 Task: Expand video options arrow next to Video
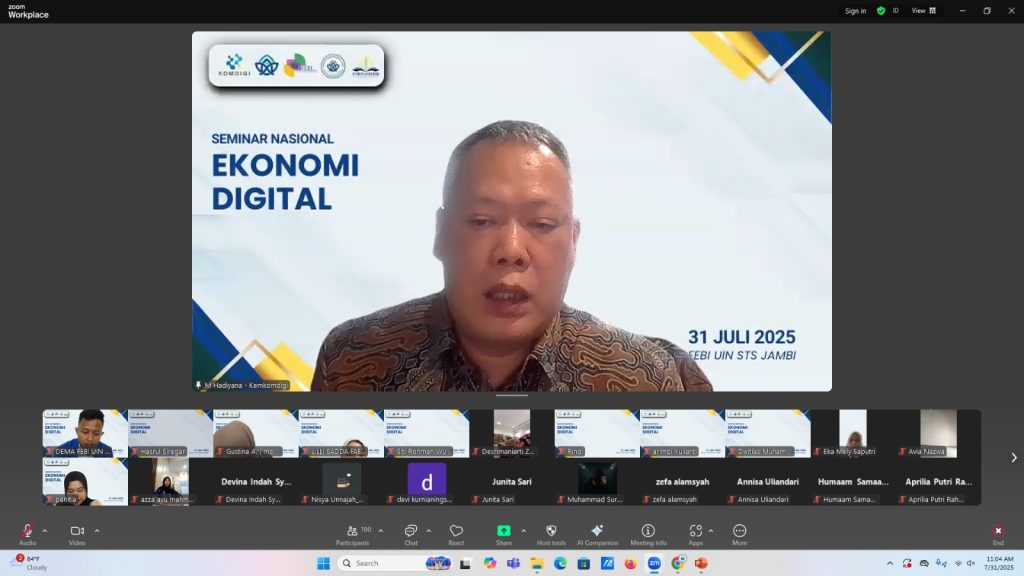coord(96,531)
